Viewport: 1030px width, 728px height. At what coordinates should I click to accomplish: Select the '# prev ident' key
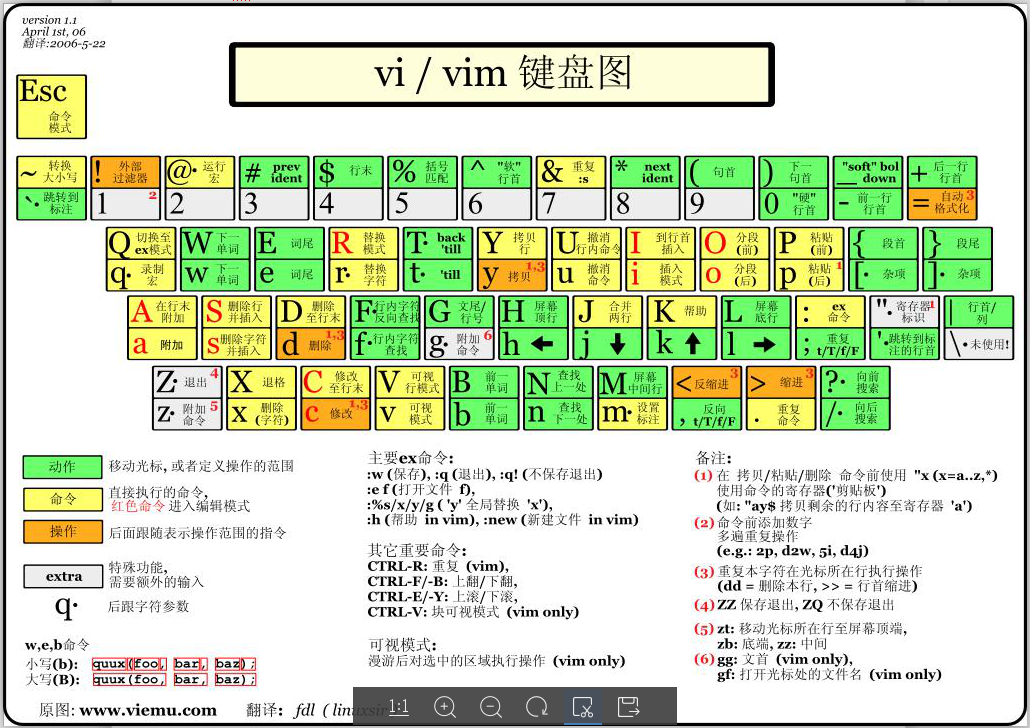click(274, 172)
